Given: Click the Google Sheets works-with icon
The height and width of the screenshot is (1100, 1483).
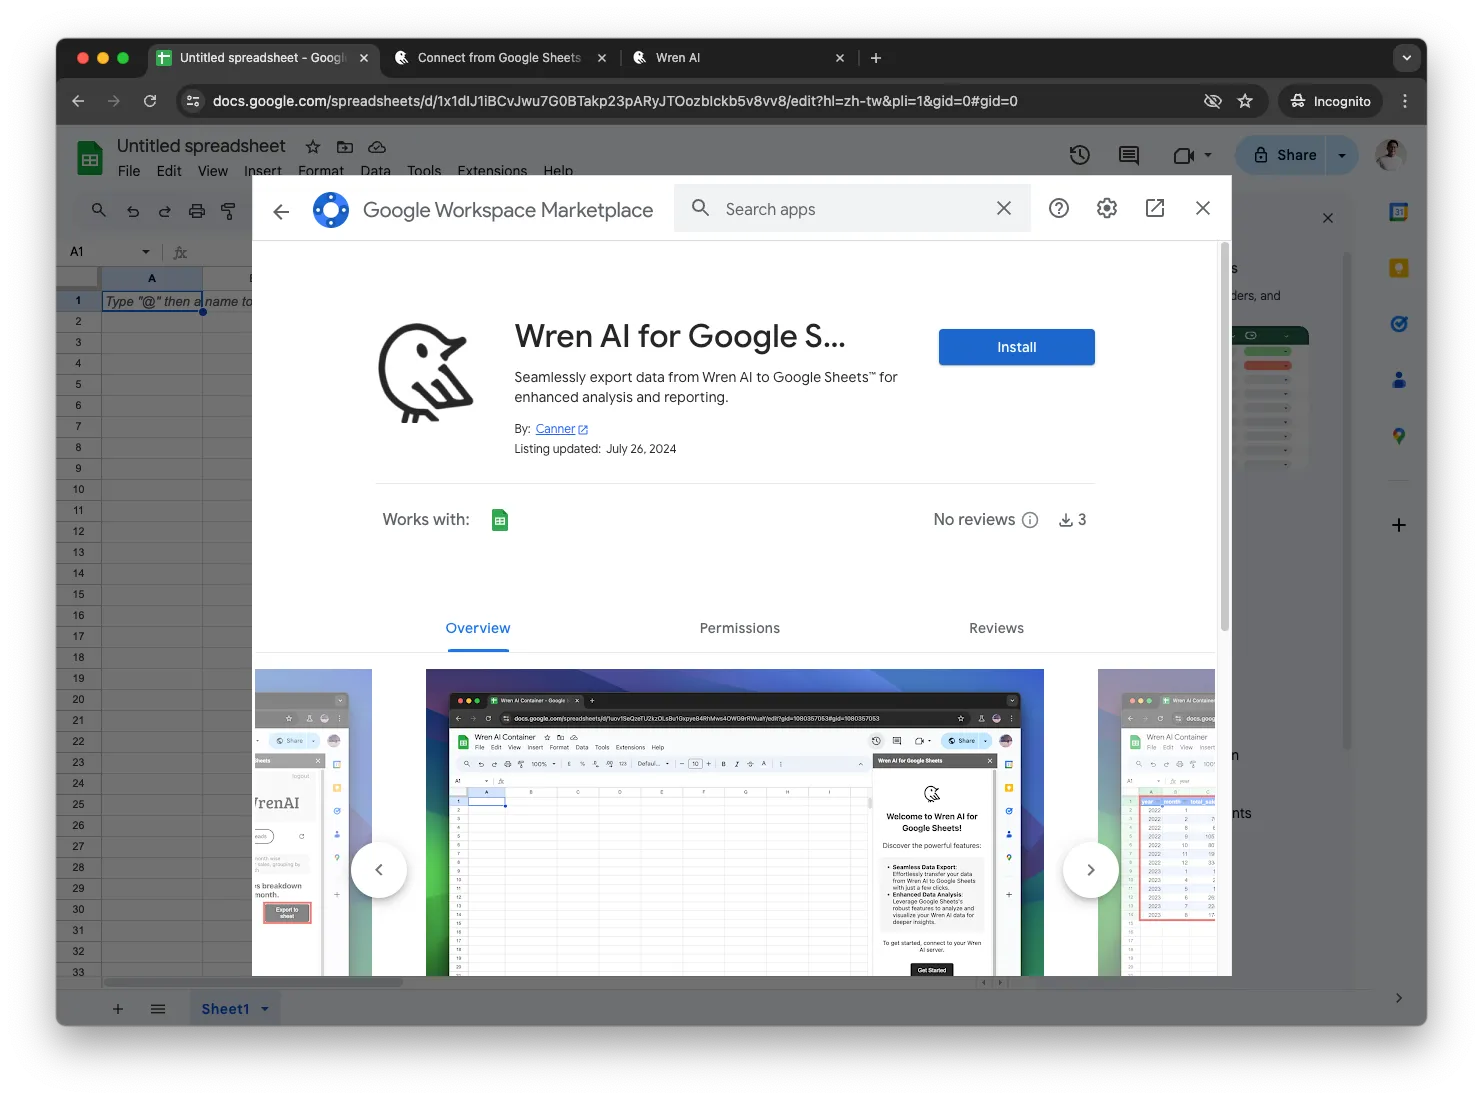Looking at the screenshot, I should click(500, 520).
